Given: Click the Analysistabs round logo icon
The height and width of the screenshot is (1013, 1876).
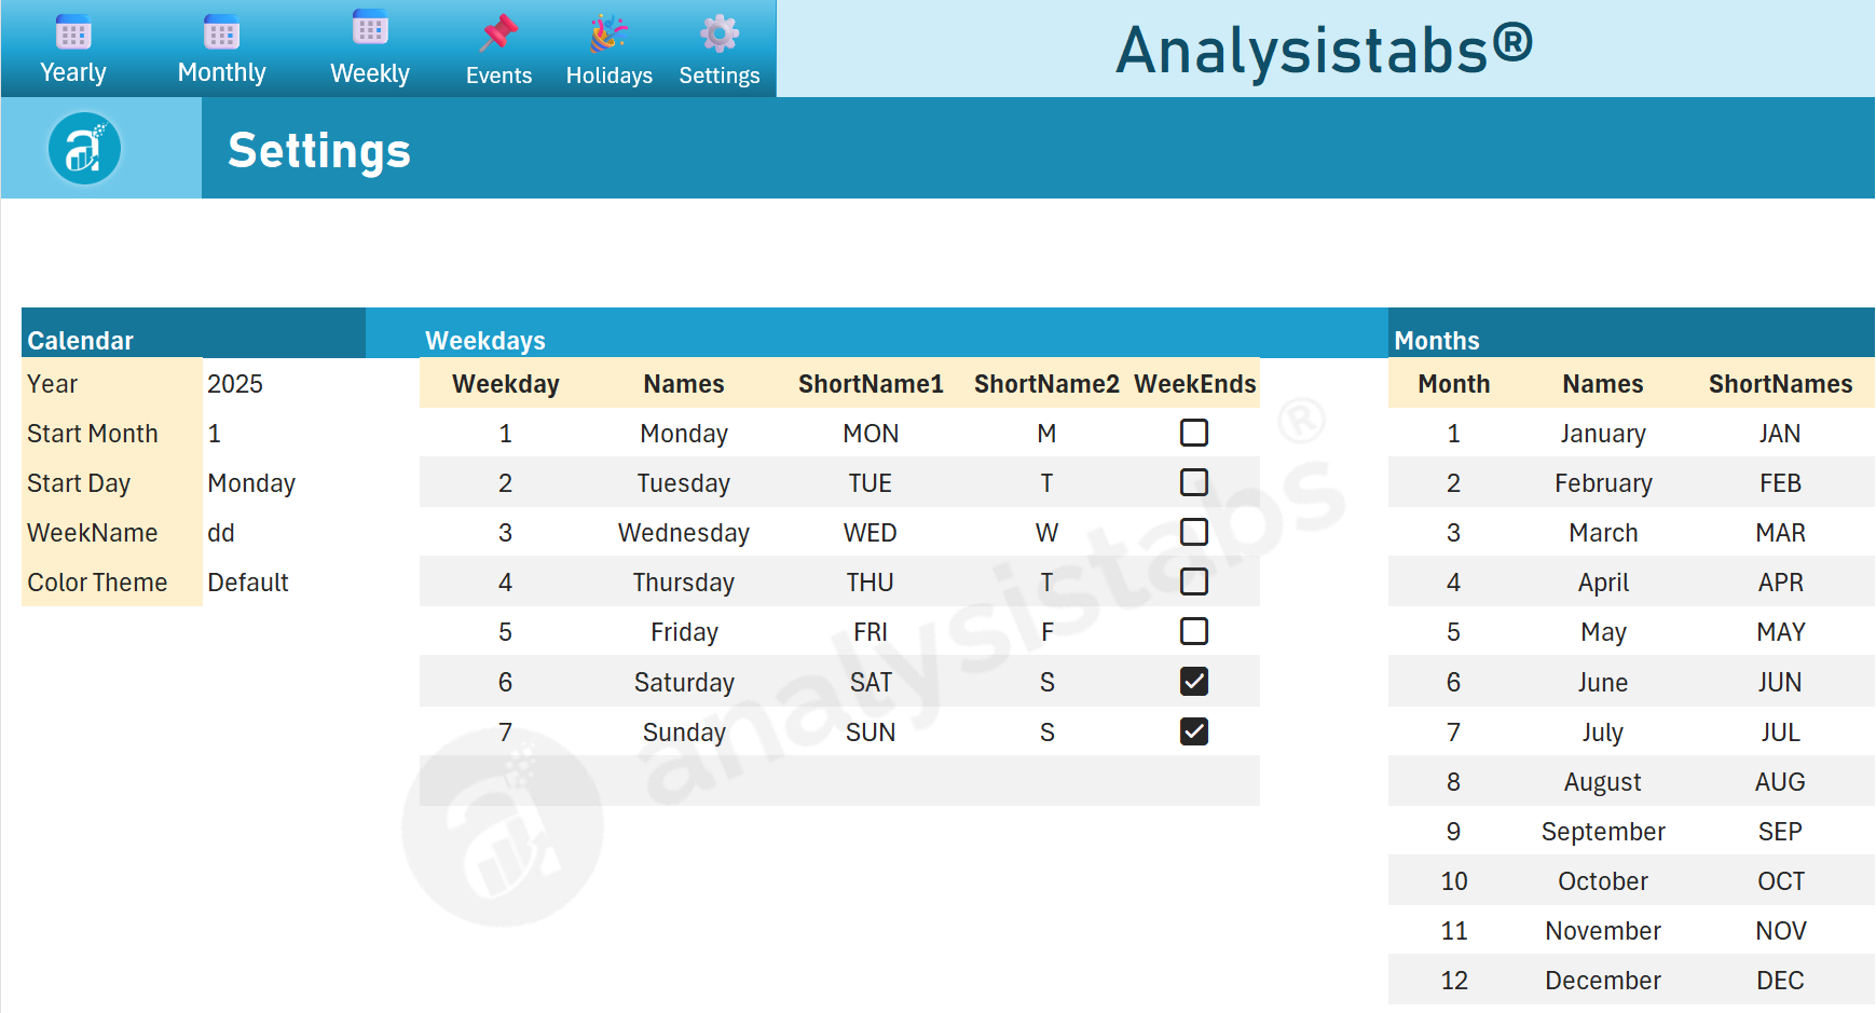Looking at the screenshot, I should pyautogui.click(x=85, y=149).
